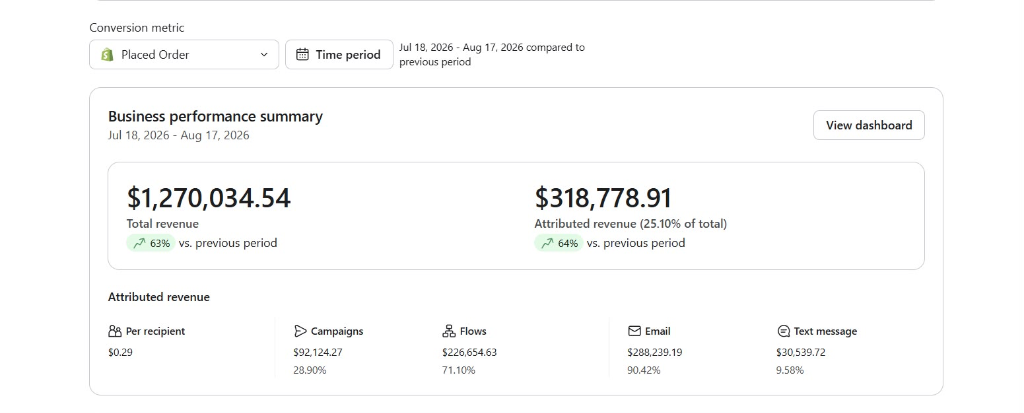The image size is (1024, 413).
Task: Click the calendar icon on Time period
Action: tap(302, 55)
